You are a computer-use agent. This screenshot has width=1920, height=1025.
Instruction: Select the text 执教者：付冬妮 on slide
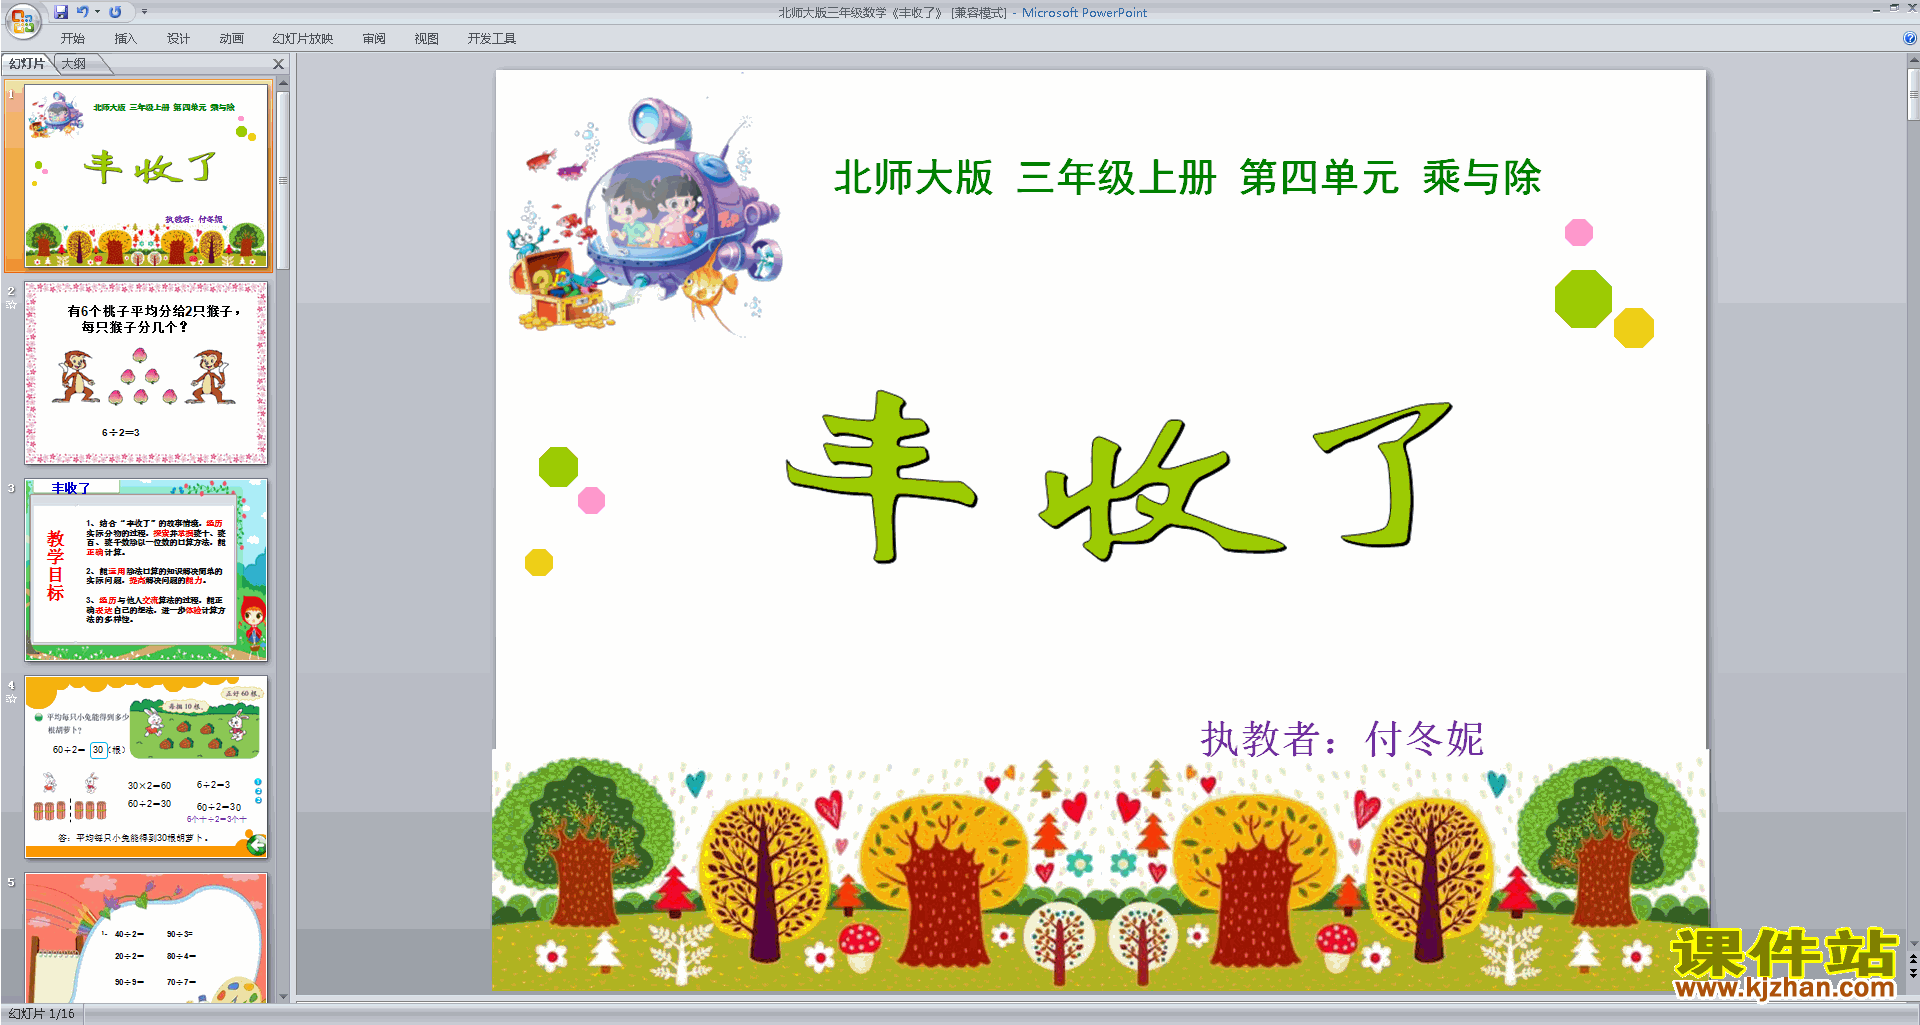point(1342,739)
